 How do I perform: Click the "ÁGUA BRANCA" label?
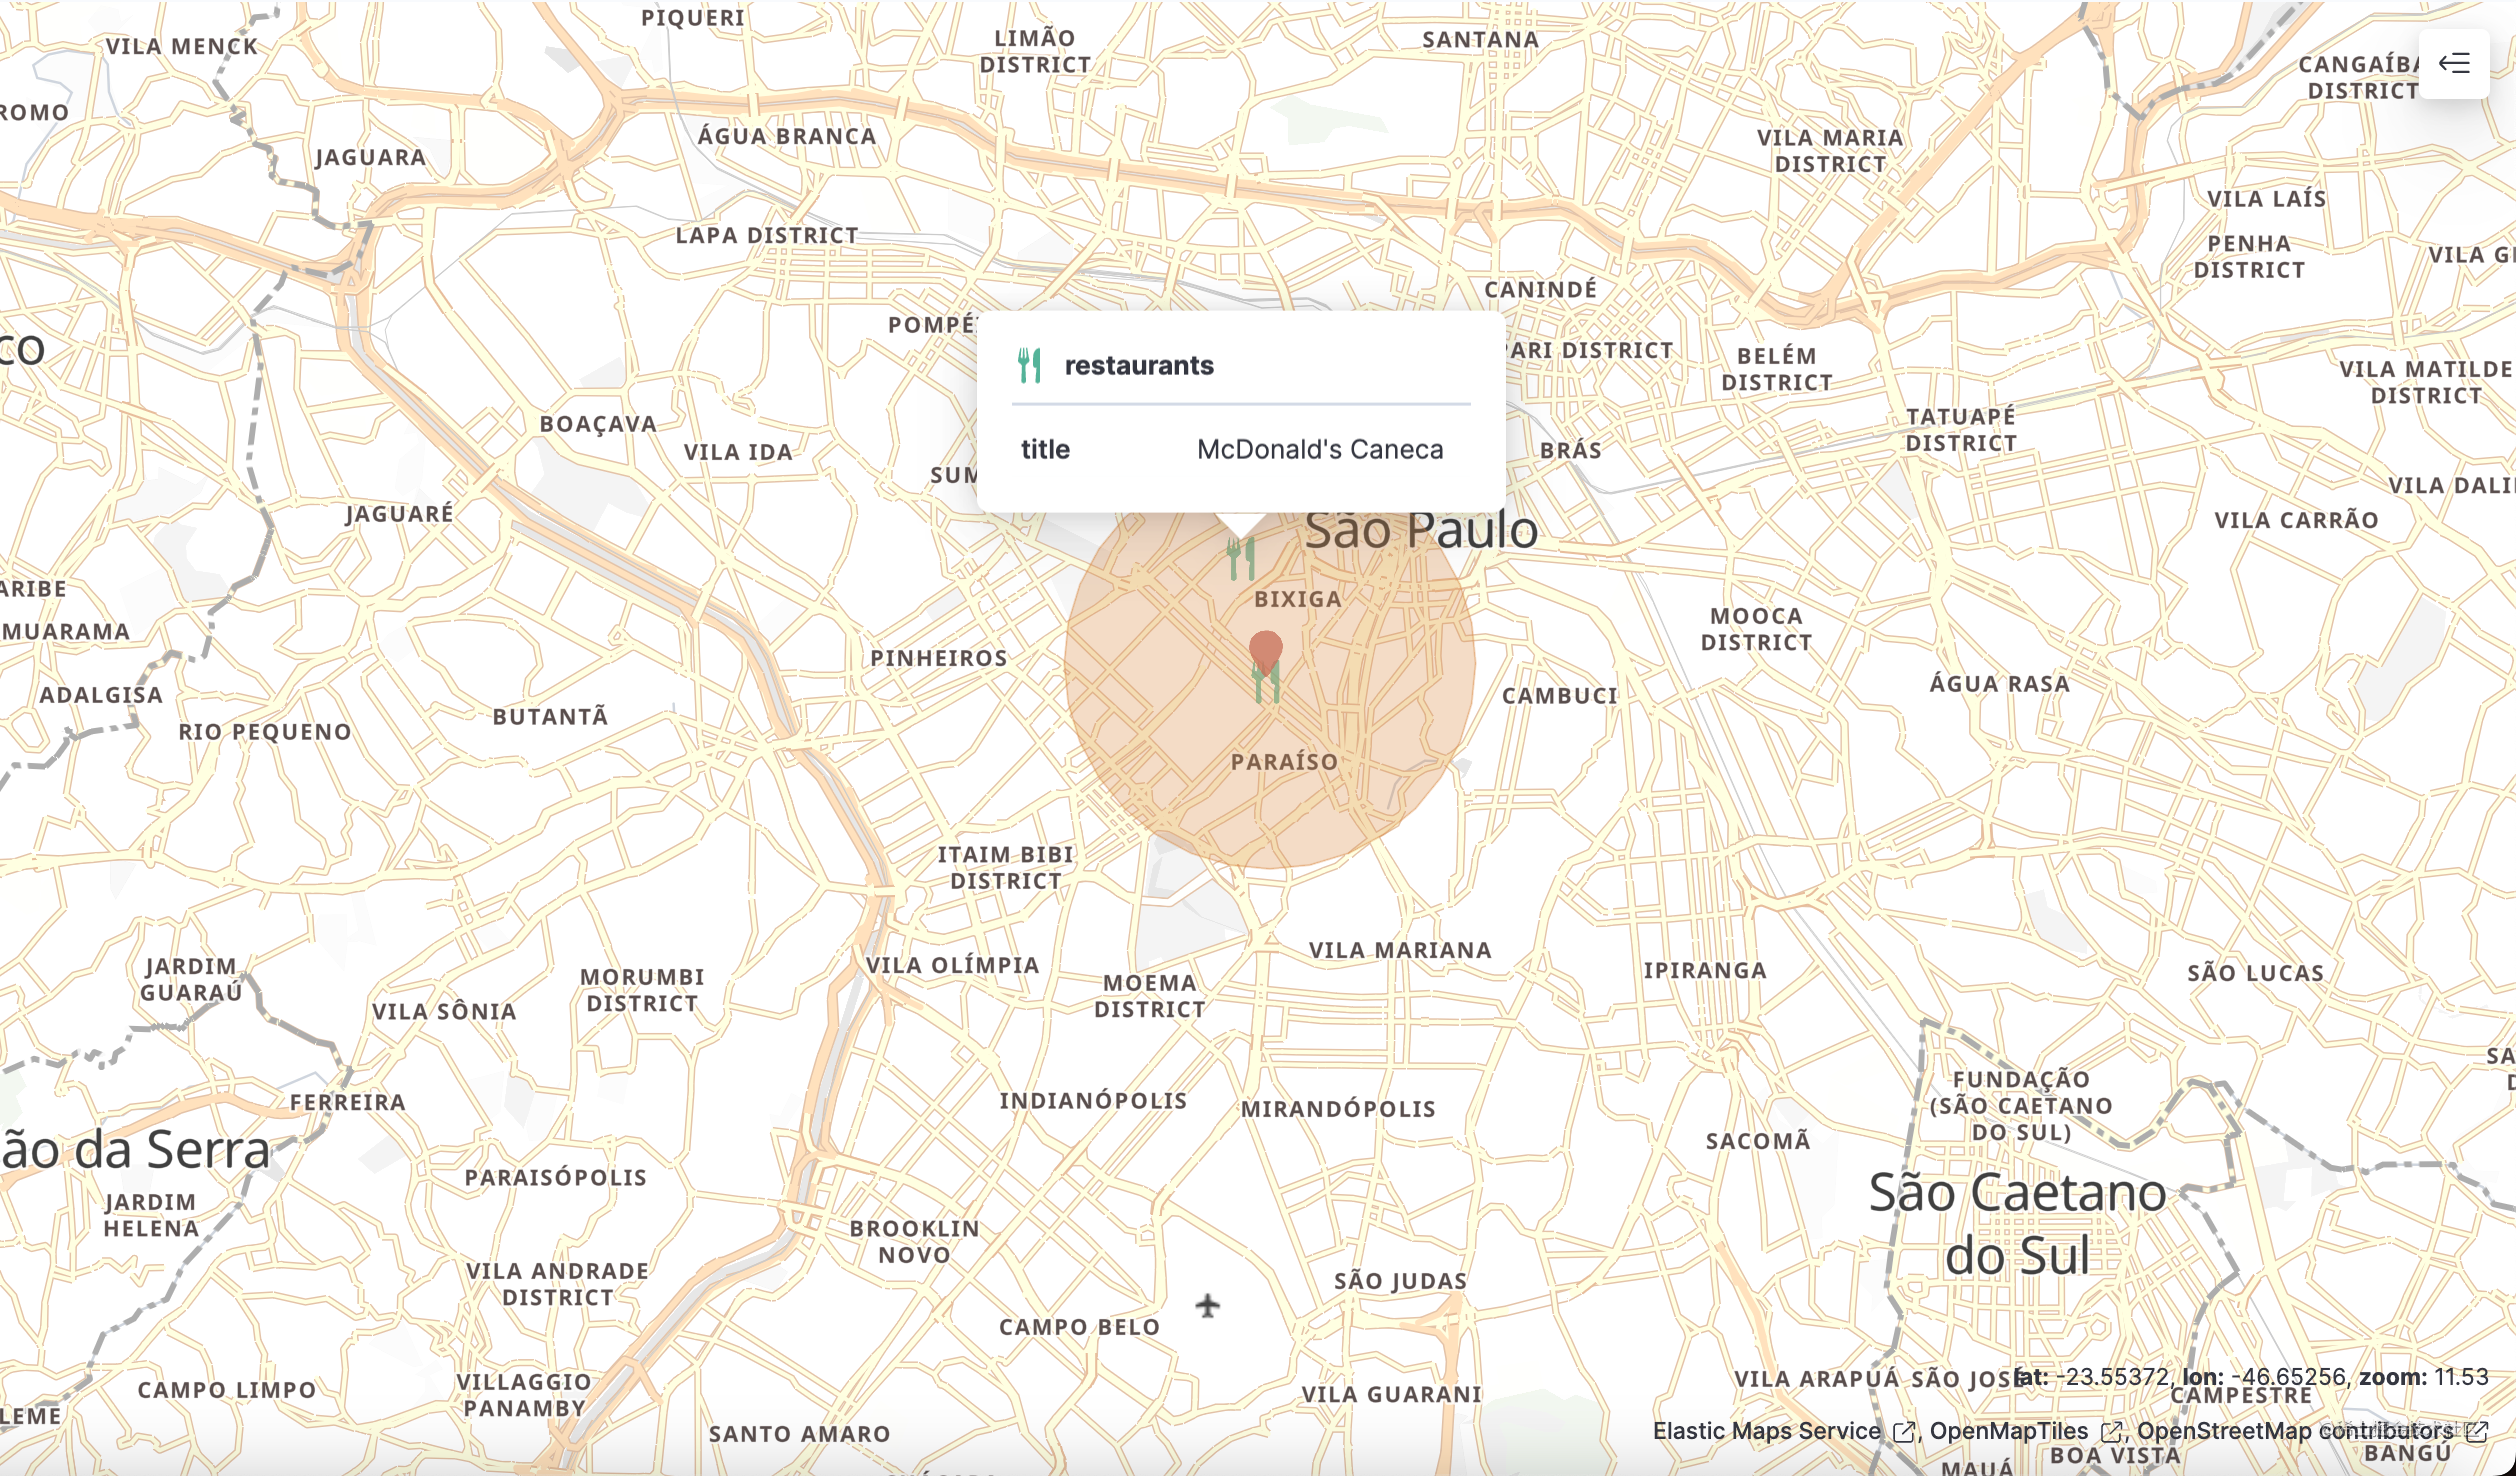point(787,136)
